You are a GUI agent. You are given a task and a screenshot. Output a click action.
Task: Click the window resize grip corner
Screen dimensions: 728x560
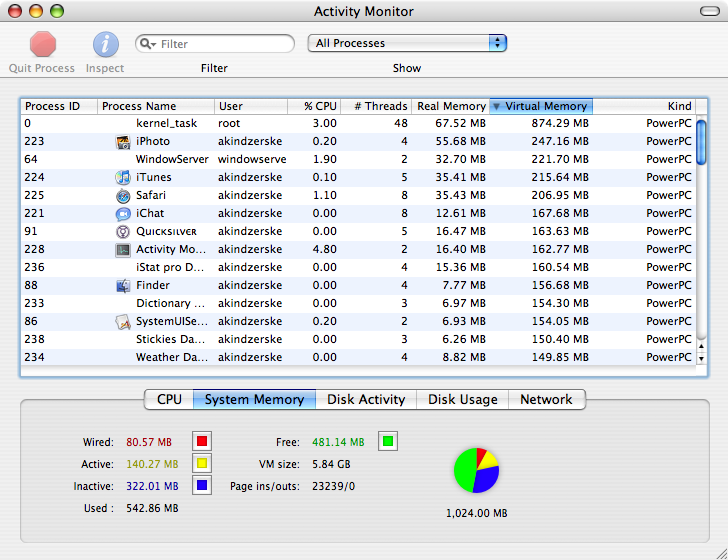pos(721,553)
